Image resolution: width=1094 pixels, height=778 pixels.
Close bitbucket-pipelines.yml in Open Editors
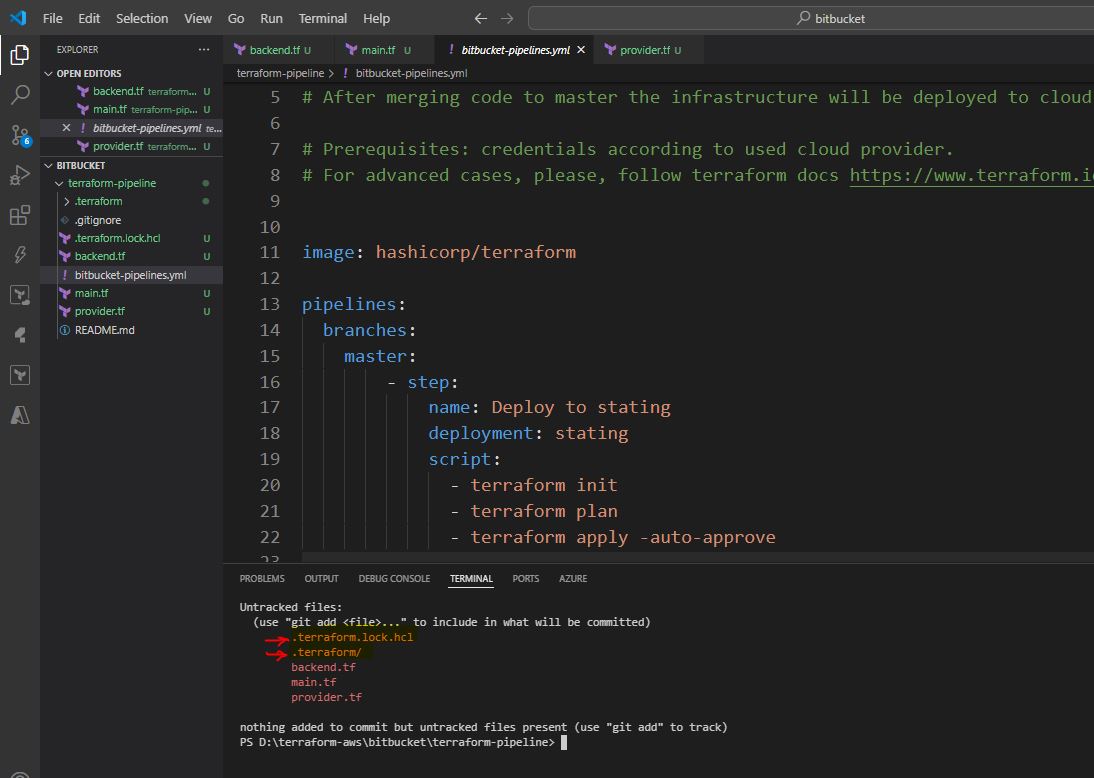point(67,128)
